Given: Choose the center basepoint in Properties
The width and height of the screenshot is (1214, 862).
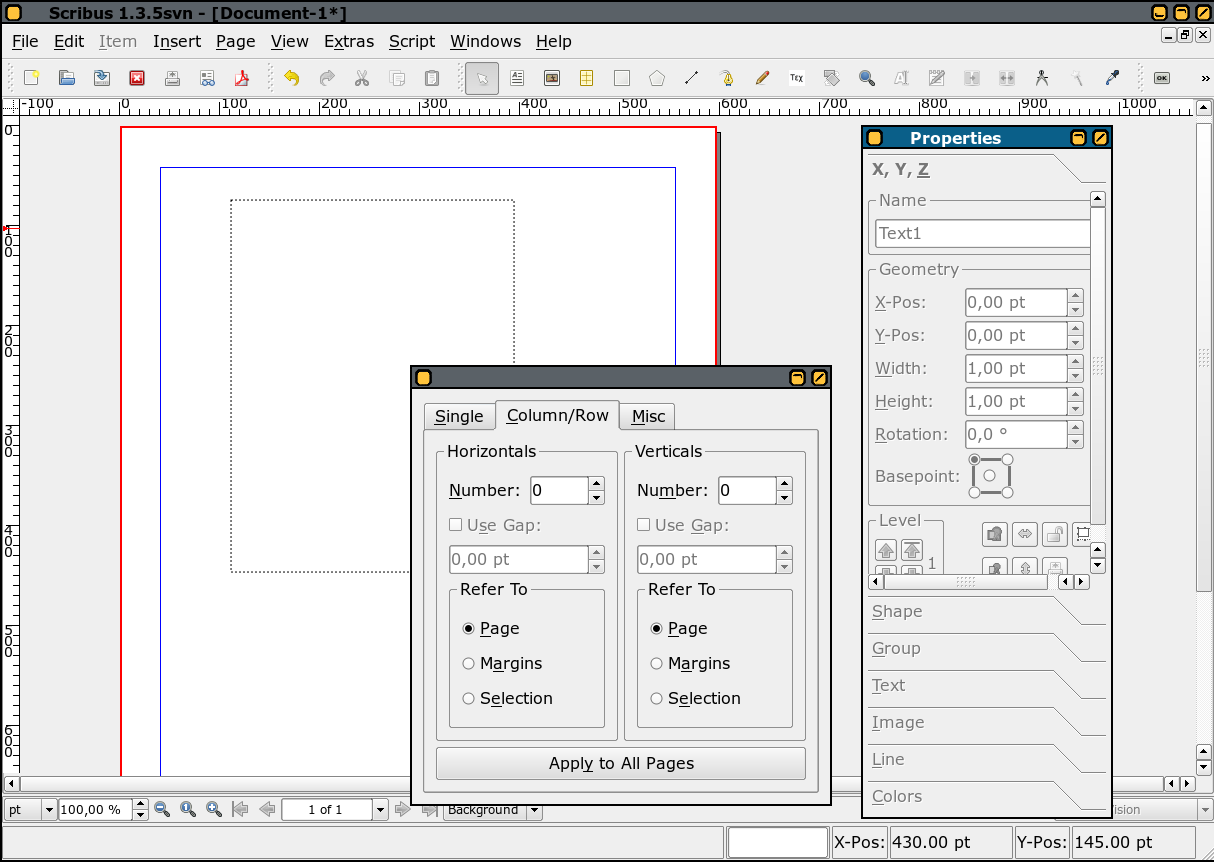Looking at the screenshot, I should [x=990, y=476].
